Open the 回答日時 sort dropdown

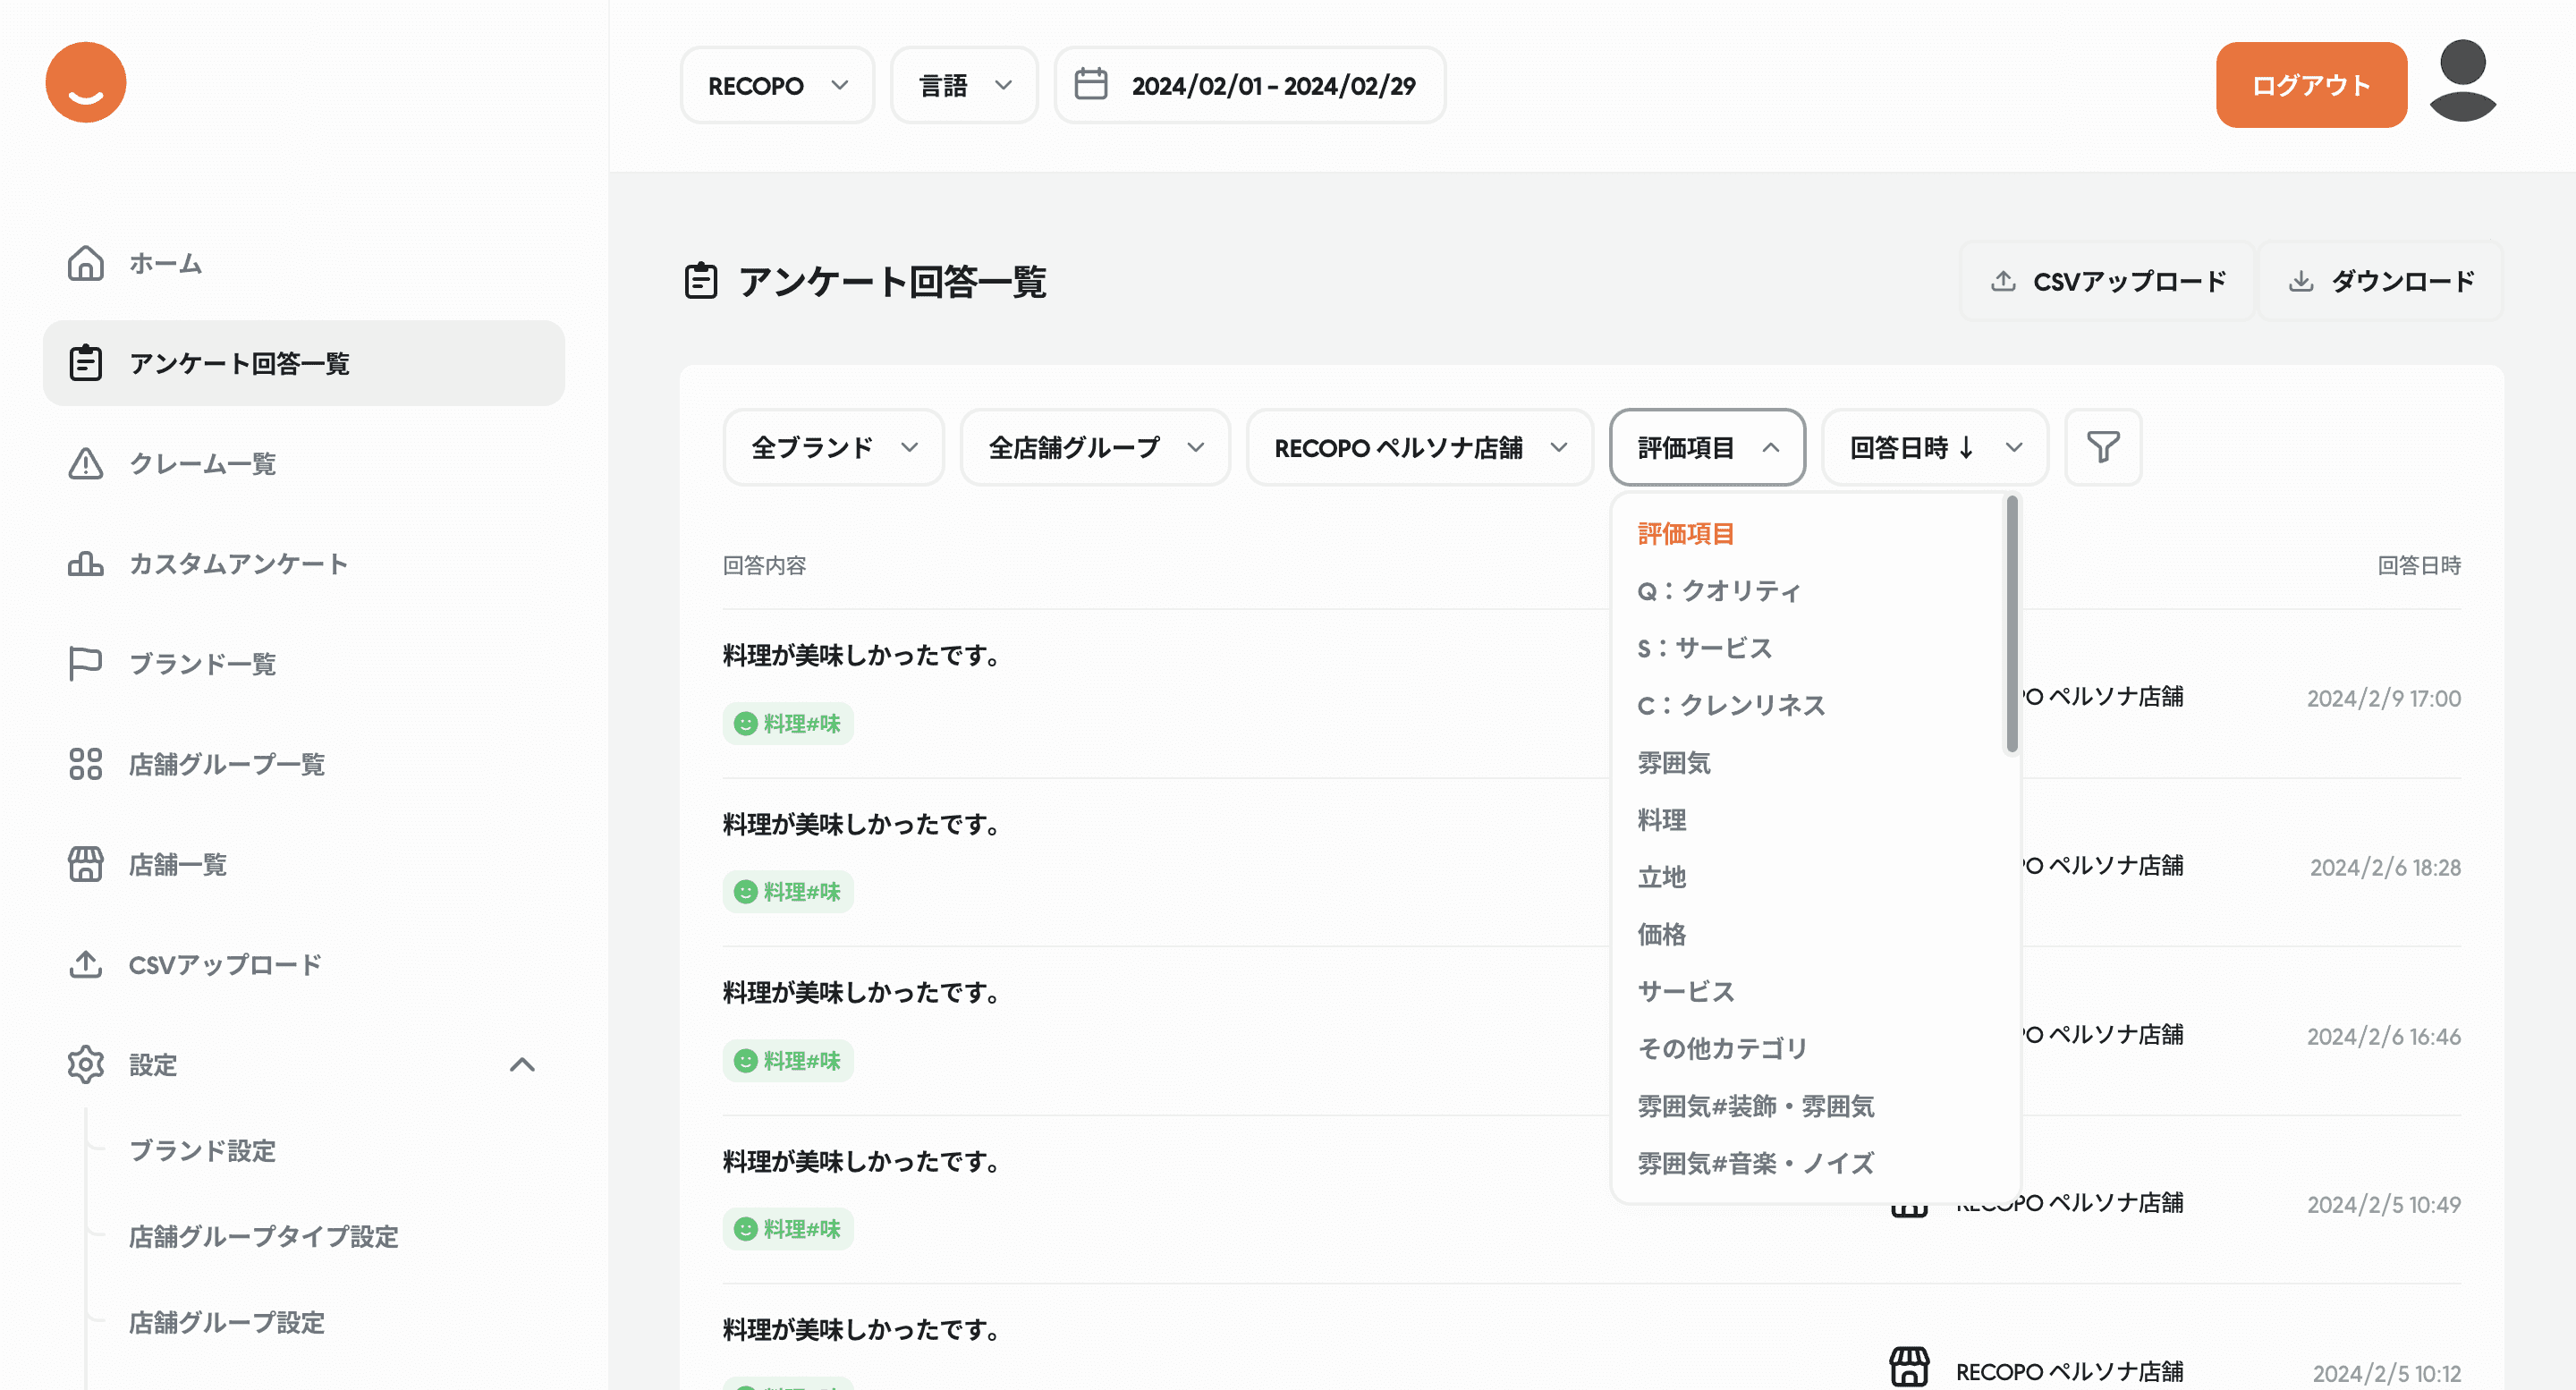1934,447
